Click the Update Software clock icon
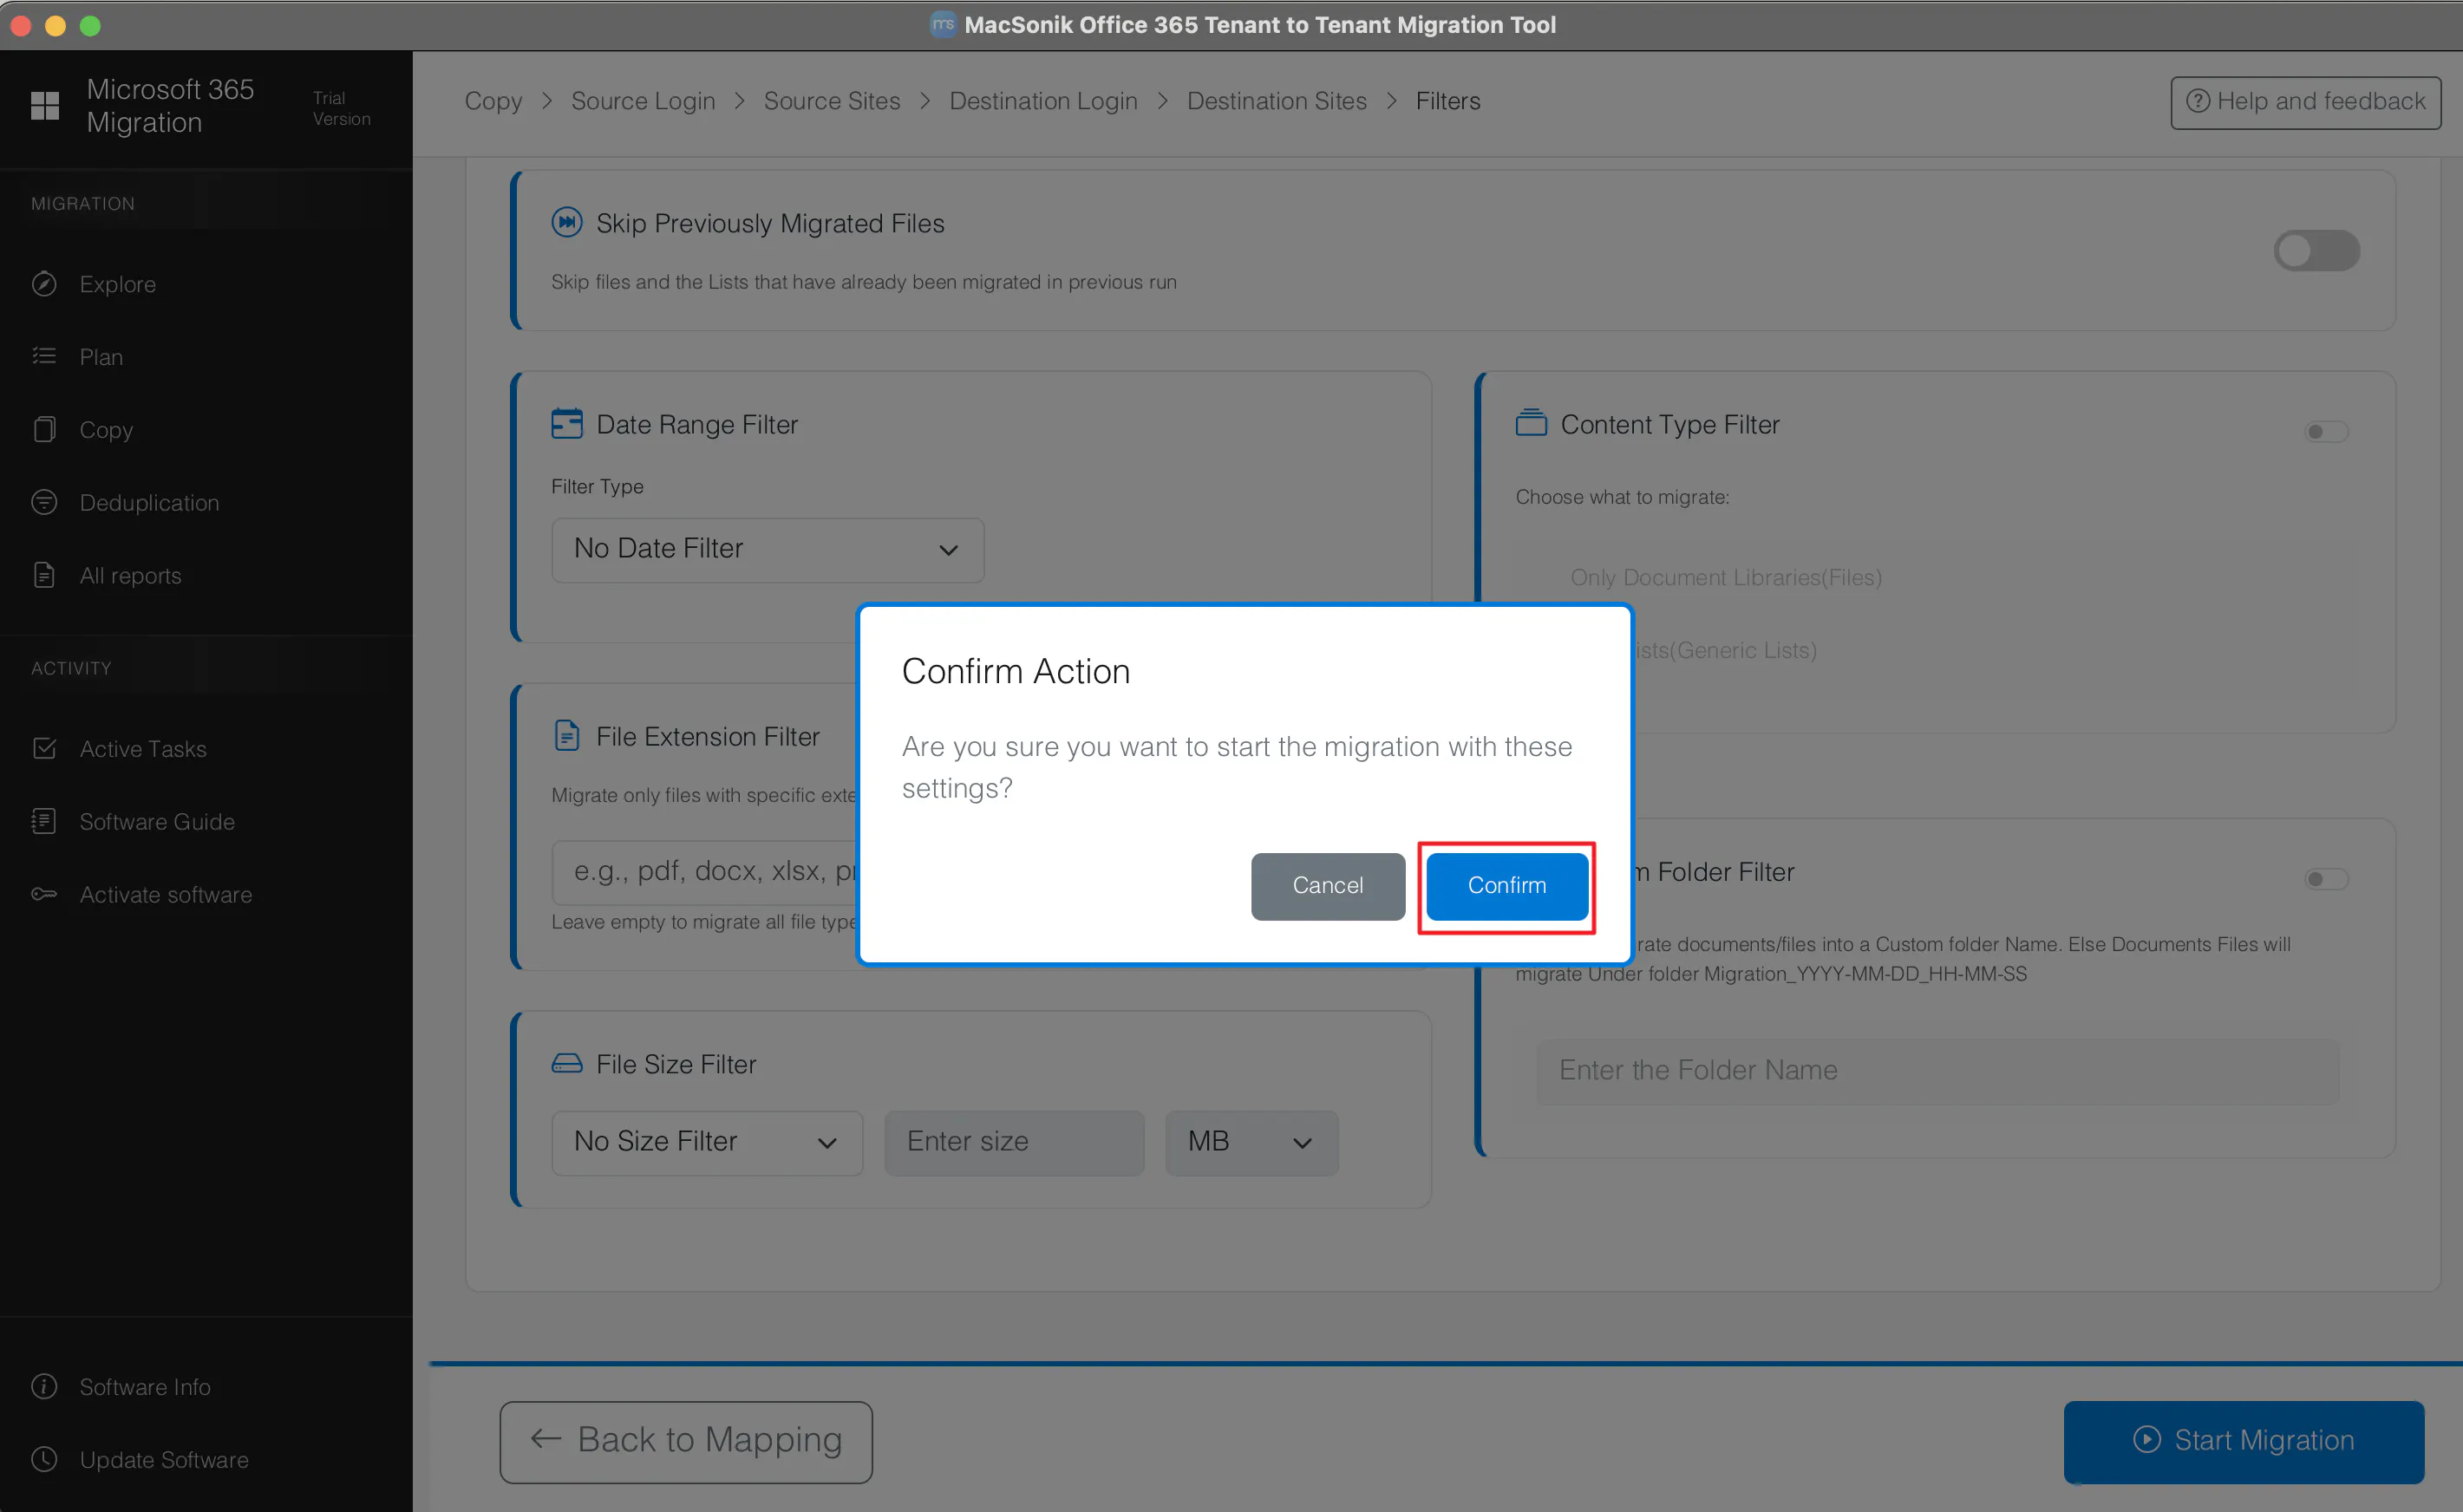 44,1459
